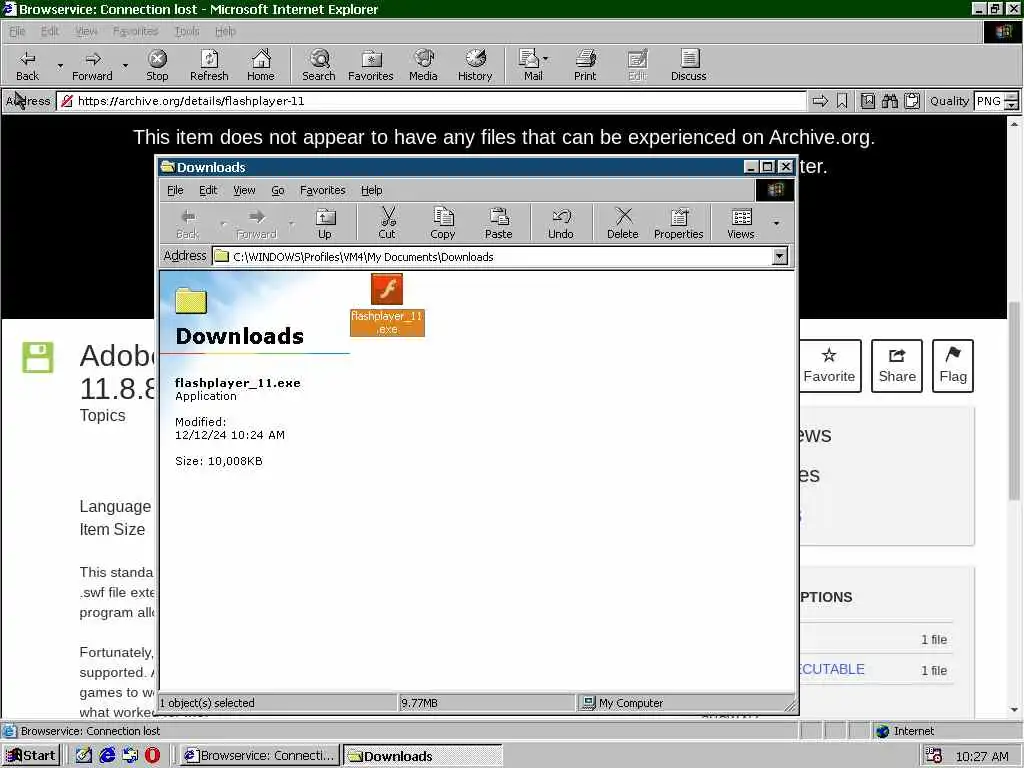Screen dimensions: 1024x768
Task: Open the View menu in Downloads window
Action: 244,190
